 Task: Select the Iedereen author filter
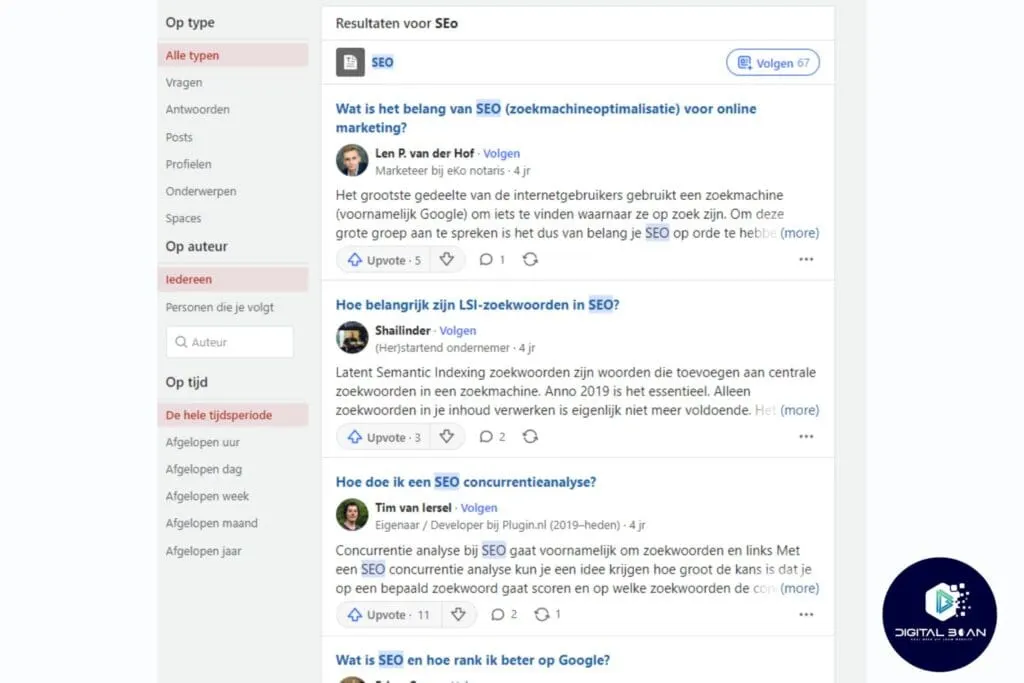coord(232,279)
